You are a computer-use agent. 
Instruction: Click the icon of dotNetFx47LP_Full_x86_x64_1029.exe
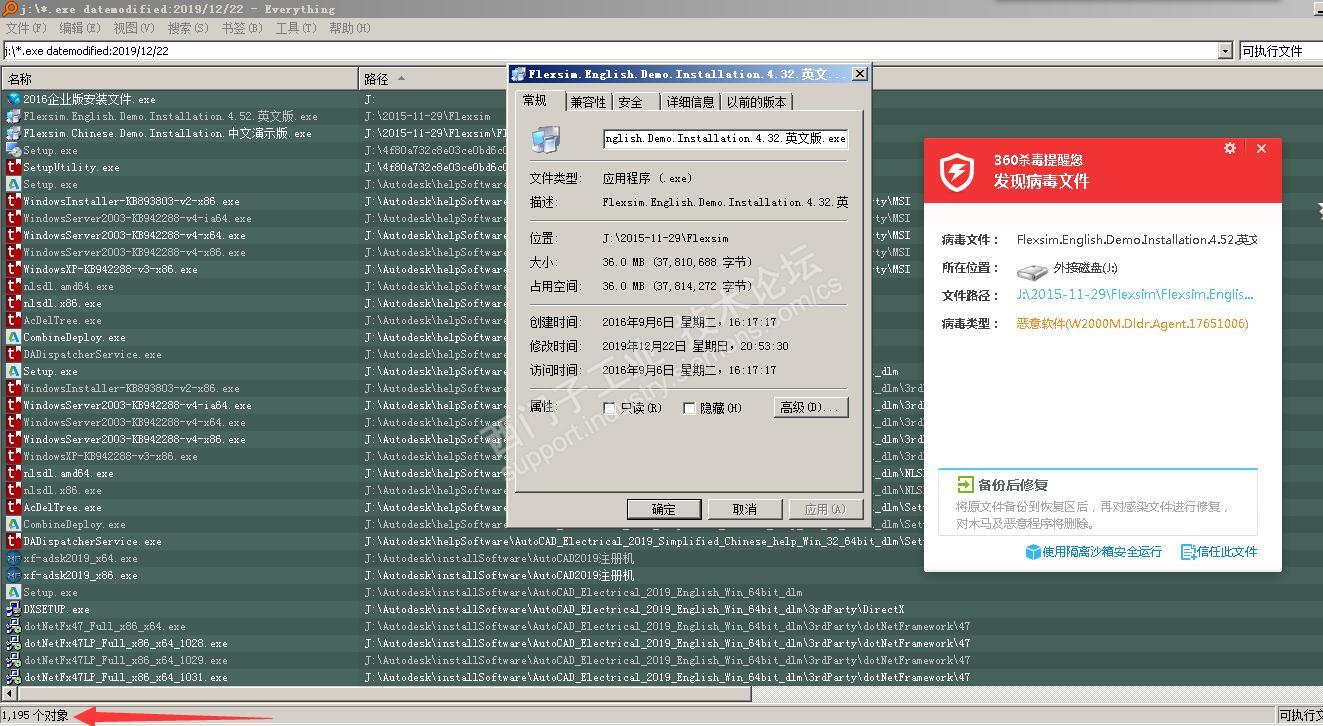tap(13, 660)
